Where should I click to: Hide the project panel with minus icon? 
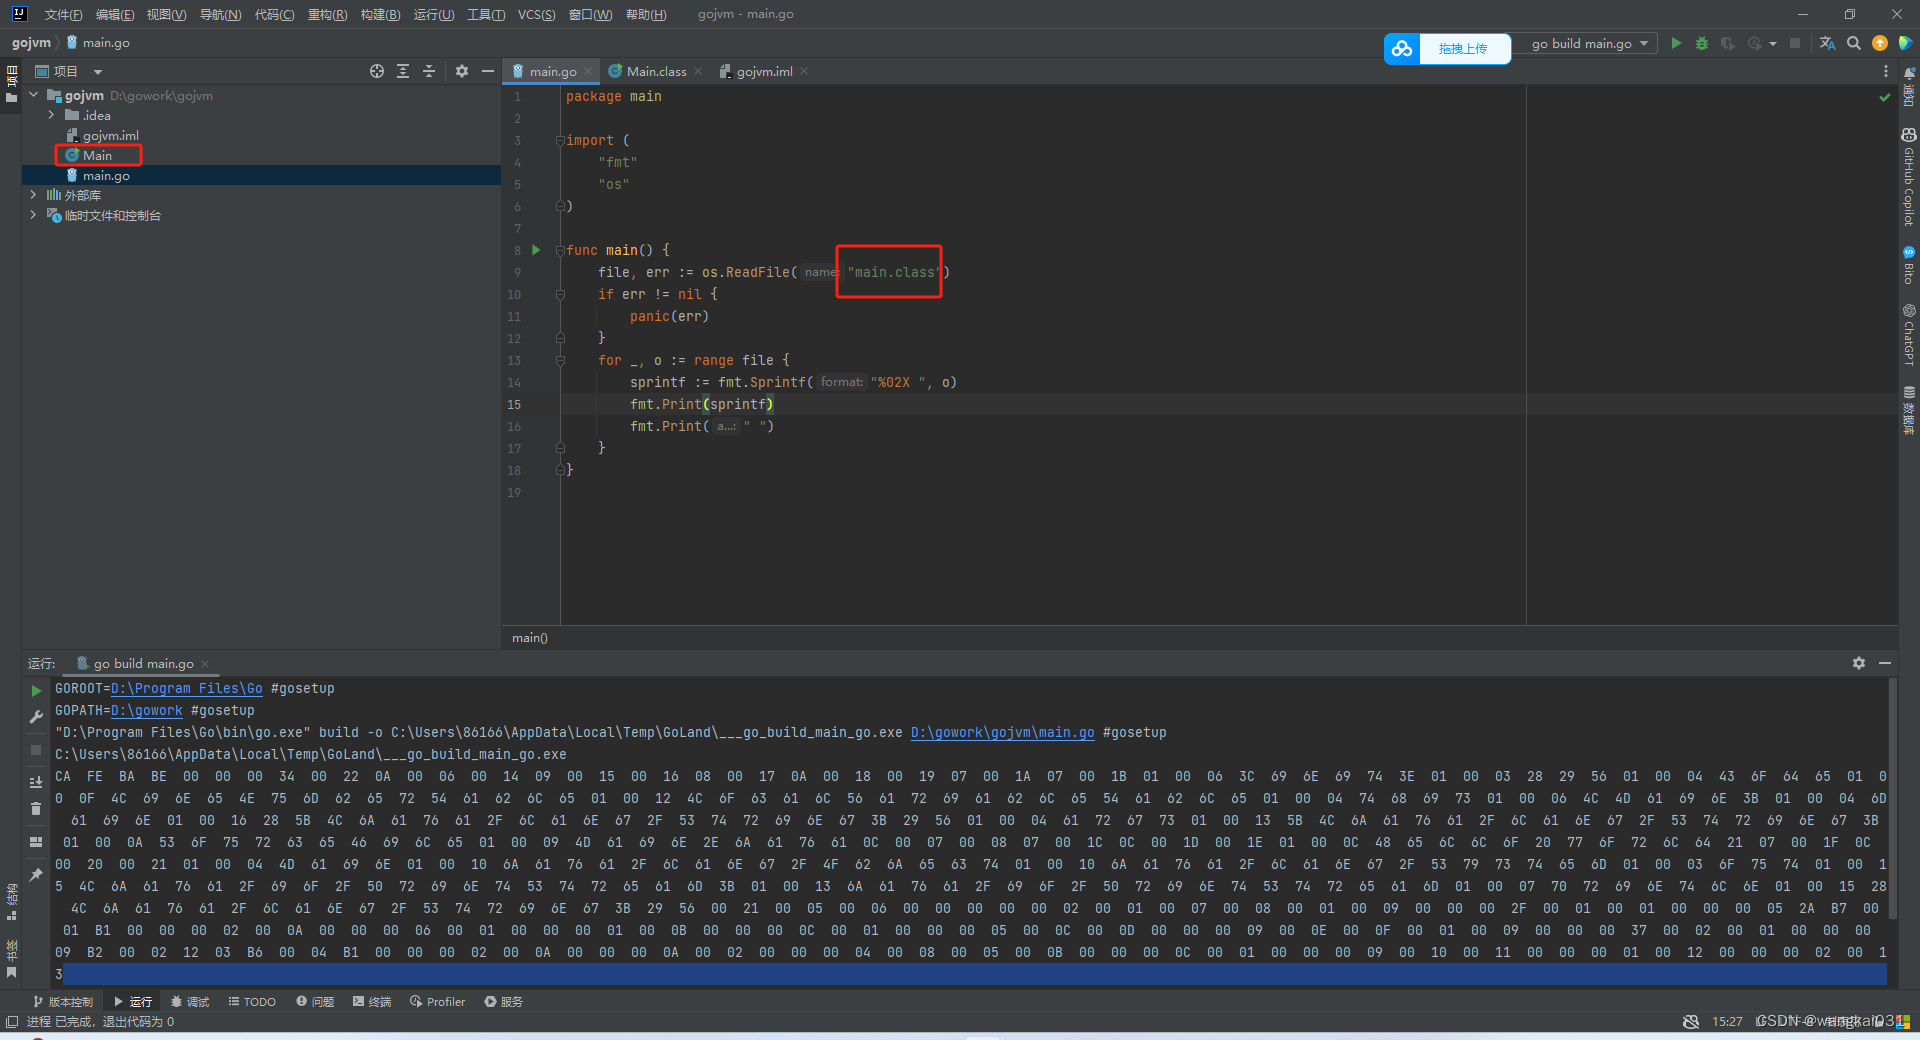(x=488, y=71)
